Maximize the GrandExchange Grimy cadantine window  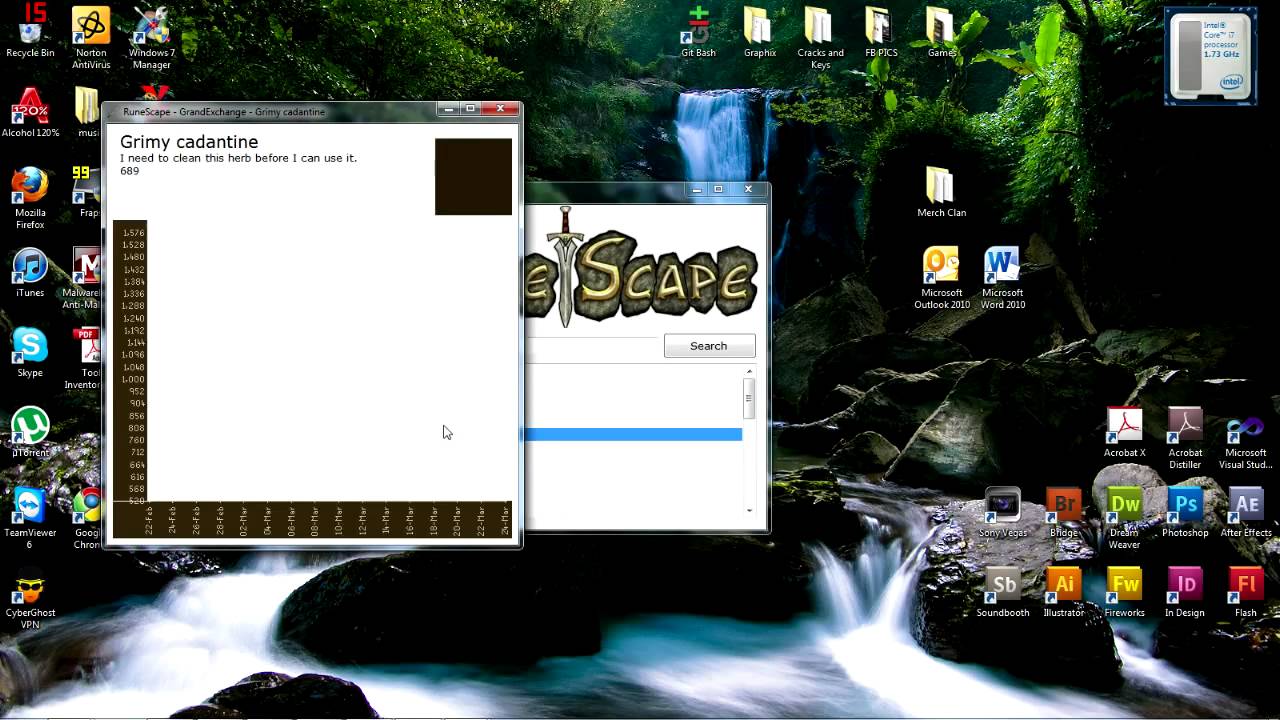(471, 108)
